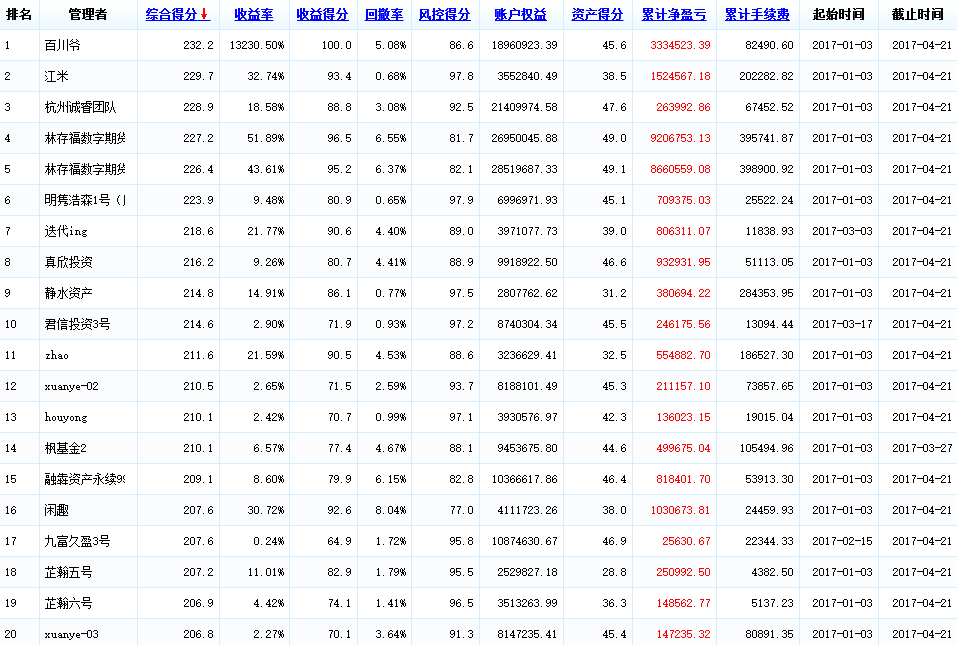This screenshot has width=957, height=645.
Task: Select manager 江米
Action: 56,76
